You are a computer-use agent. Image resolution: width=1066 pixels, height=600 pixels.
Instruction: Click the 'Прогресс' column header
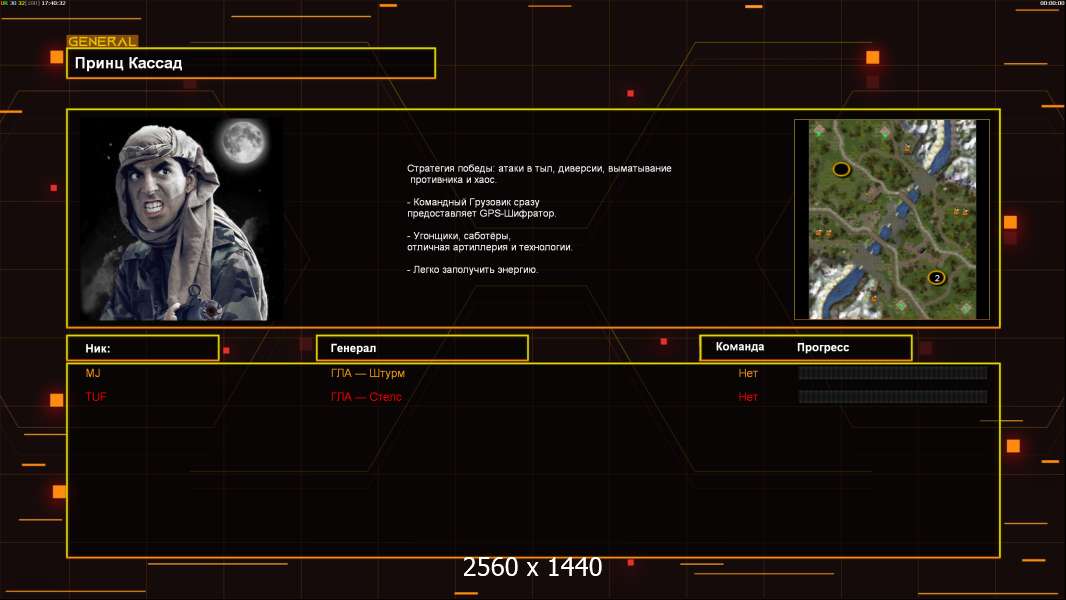823,347
